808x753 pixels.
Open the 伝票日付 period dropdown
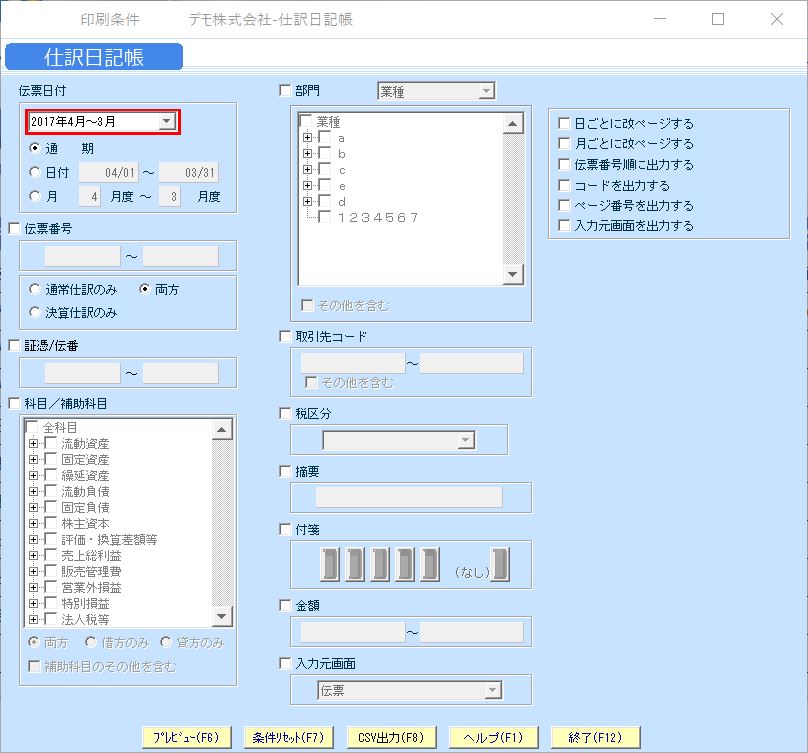tap(165, 120)
